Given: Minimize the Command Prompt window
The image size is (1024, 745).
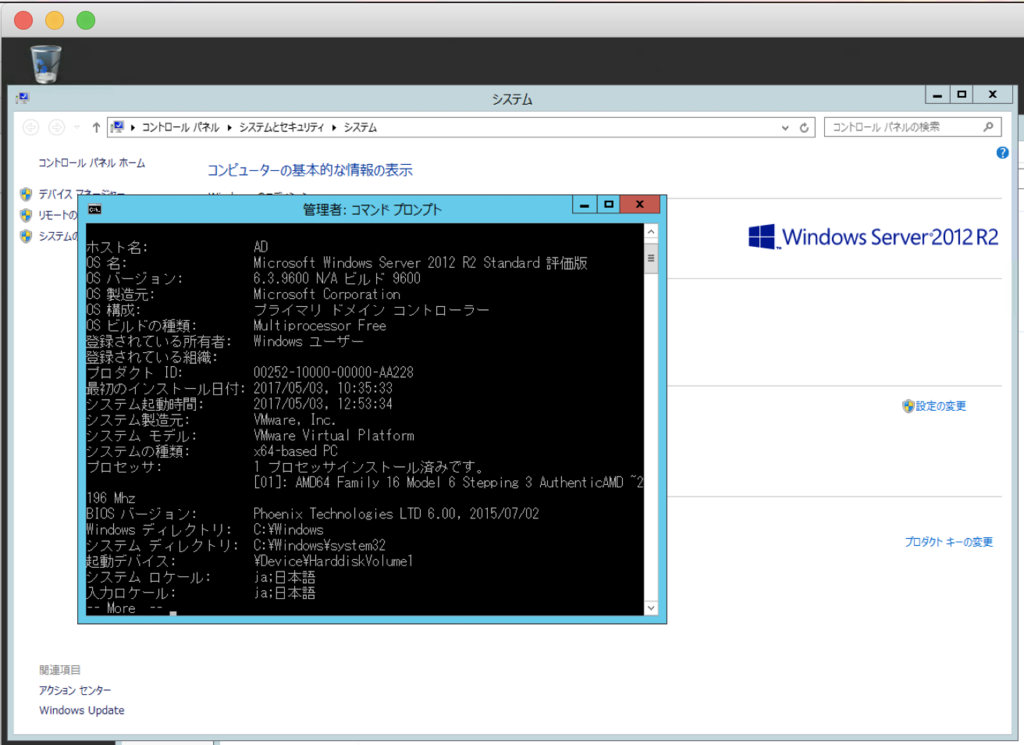Looking at the screenshot, I should (584, 205).
